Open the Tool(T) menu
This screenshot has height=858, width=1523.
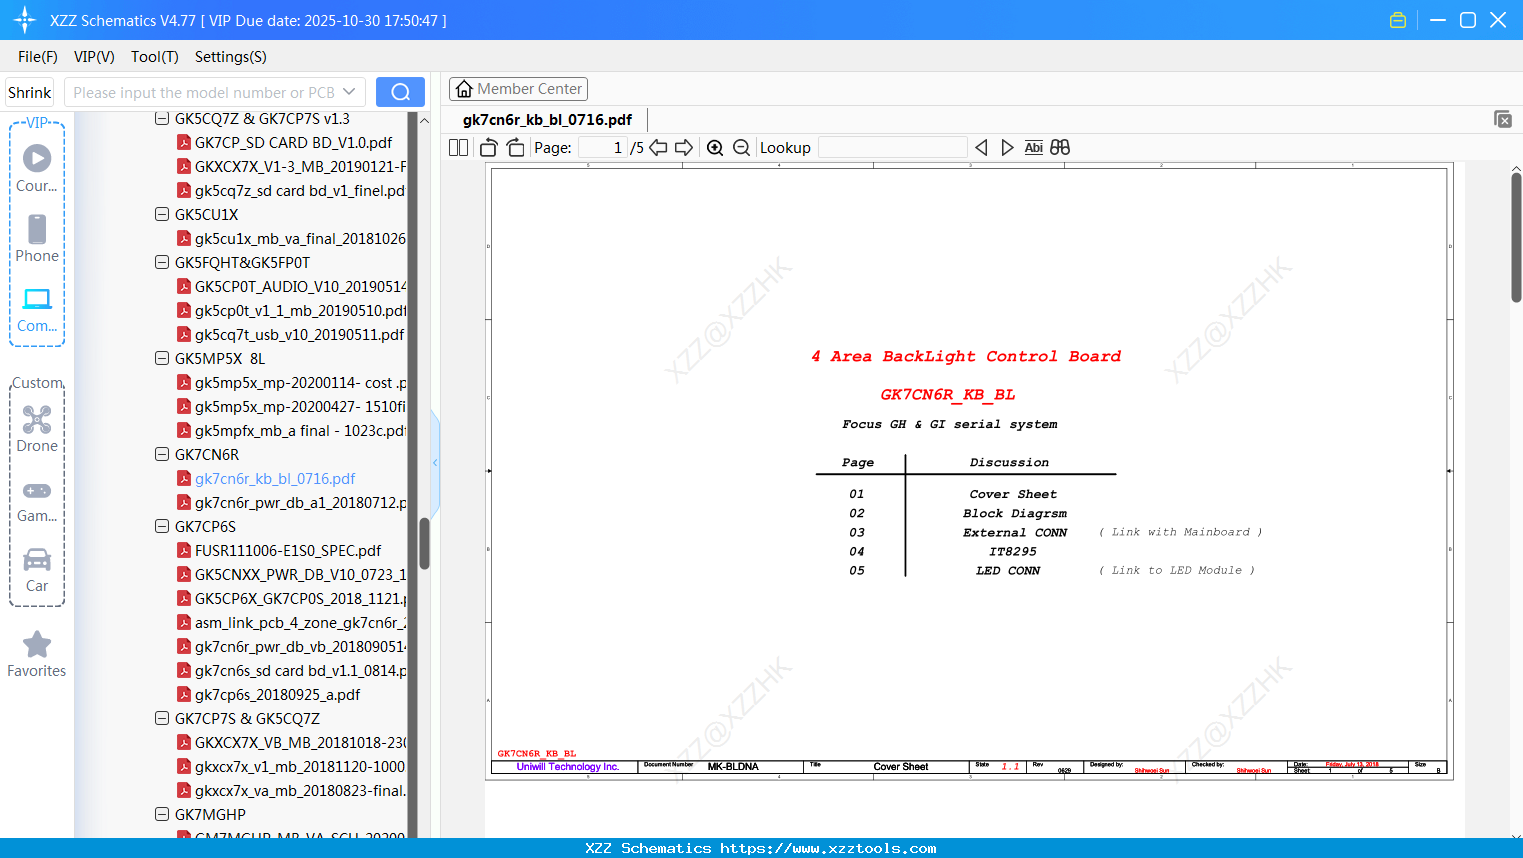(x=155, y=57)
